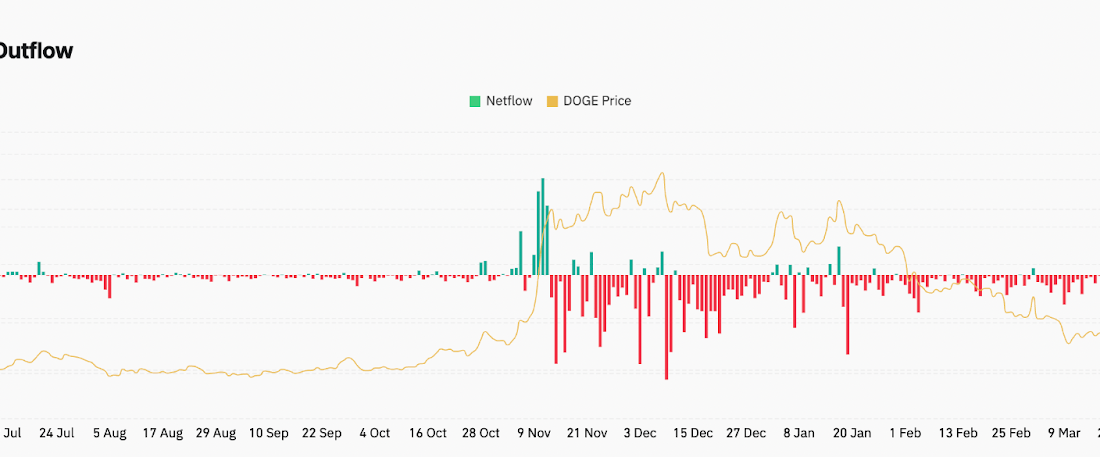Viewport: 1100px width, 457px height.
Task: Click the green Netflow legend swatch
Action: (x=475, y=101)
